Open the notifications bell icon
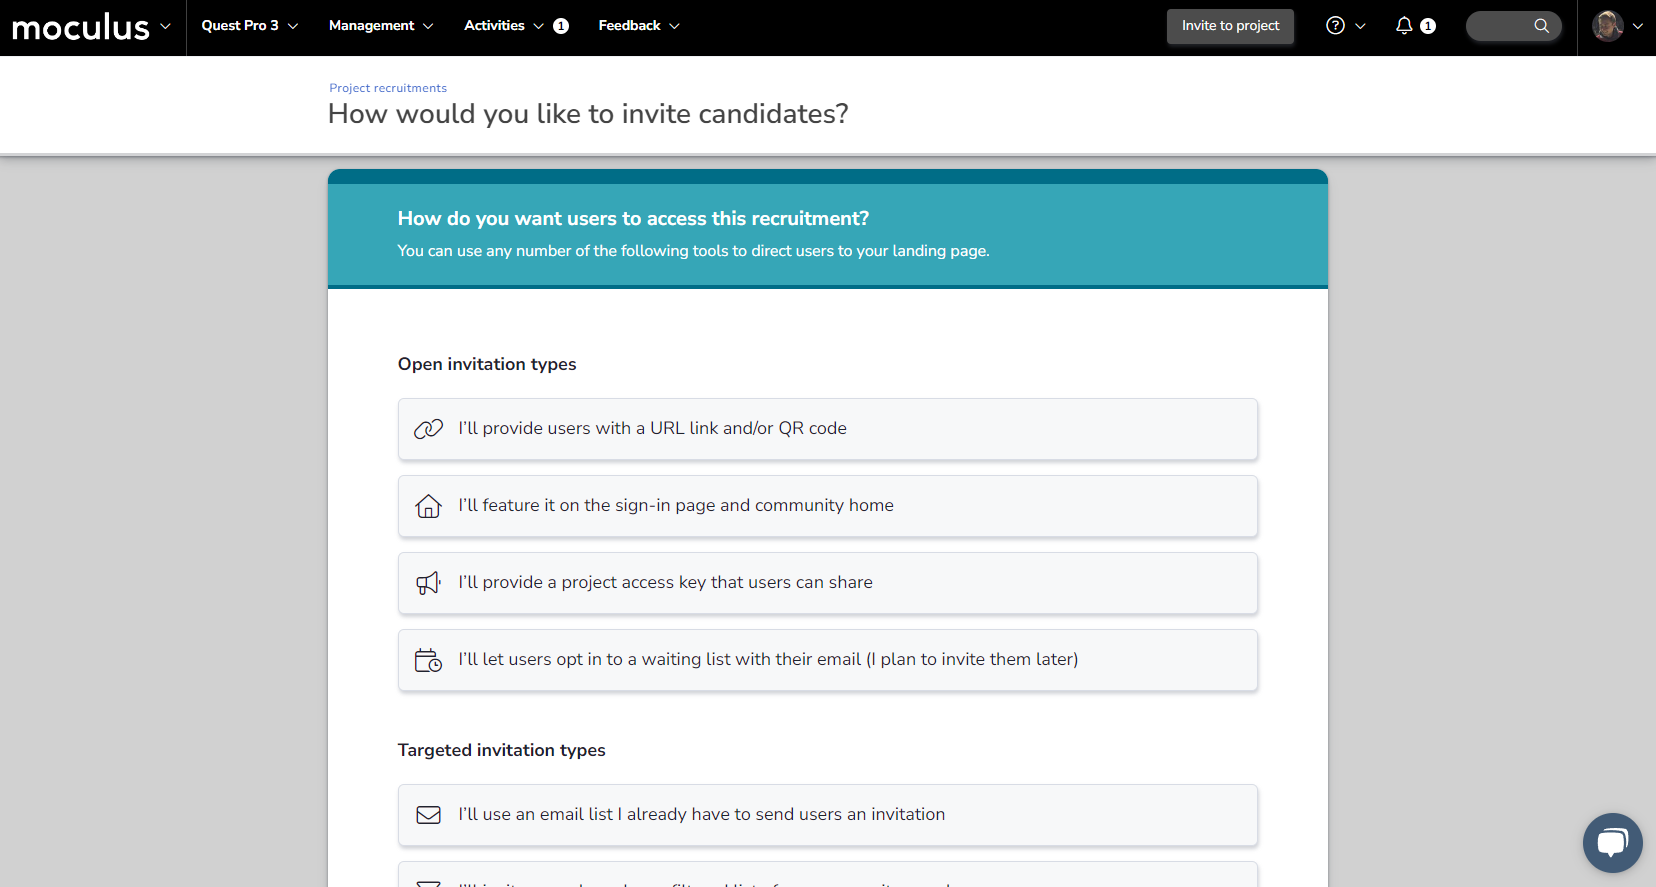The width and height of the screenshot is (1656, 887). pyautogui.click(x=1404, y=26)
